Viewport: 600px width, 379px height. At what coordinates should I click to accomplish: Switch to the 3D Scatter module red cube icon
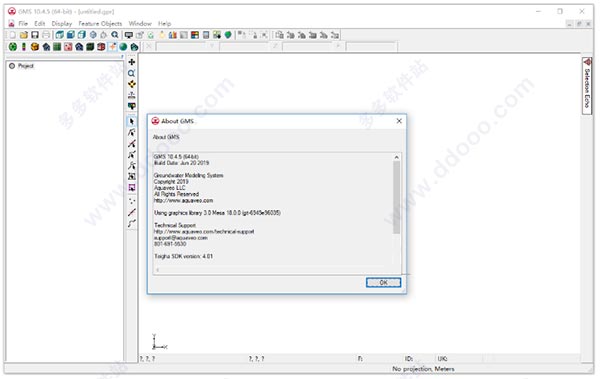click(101, 47)
